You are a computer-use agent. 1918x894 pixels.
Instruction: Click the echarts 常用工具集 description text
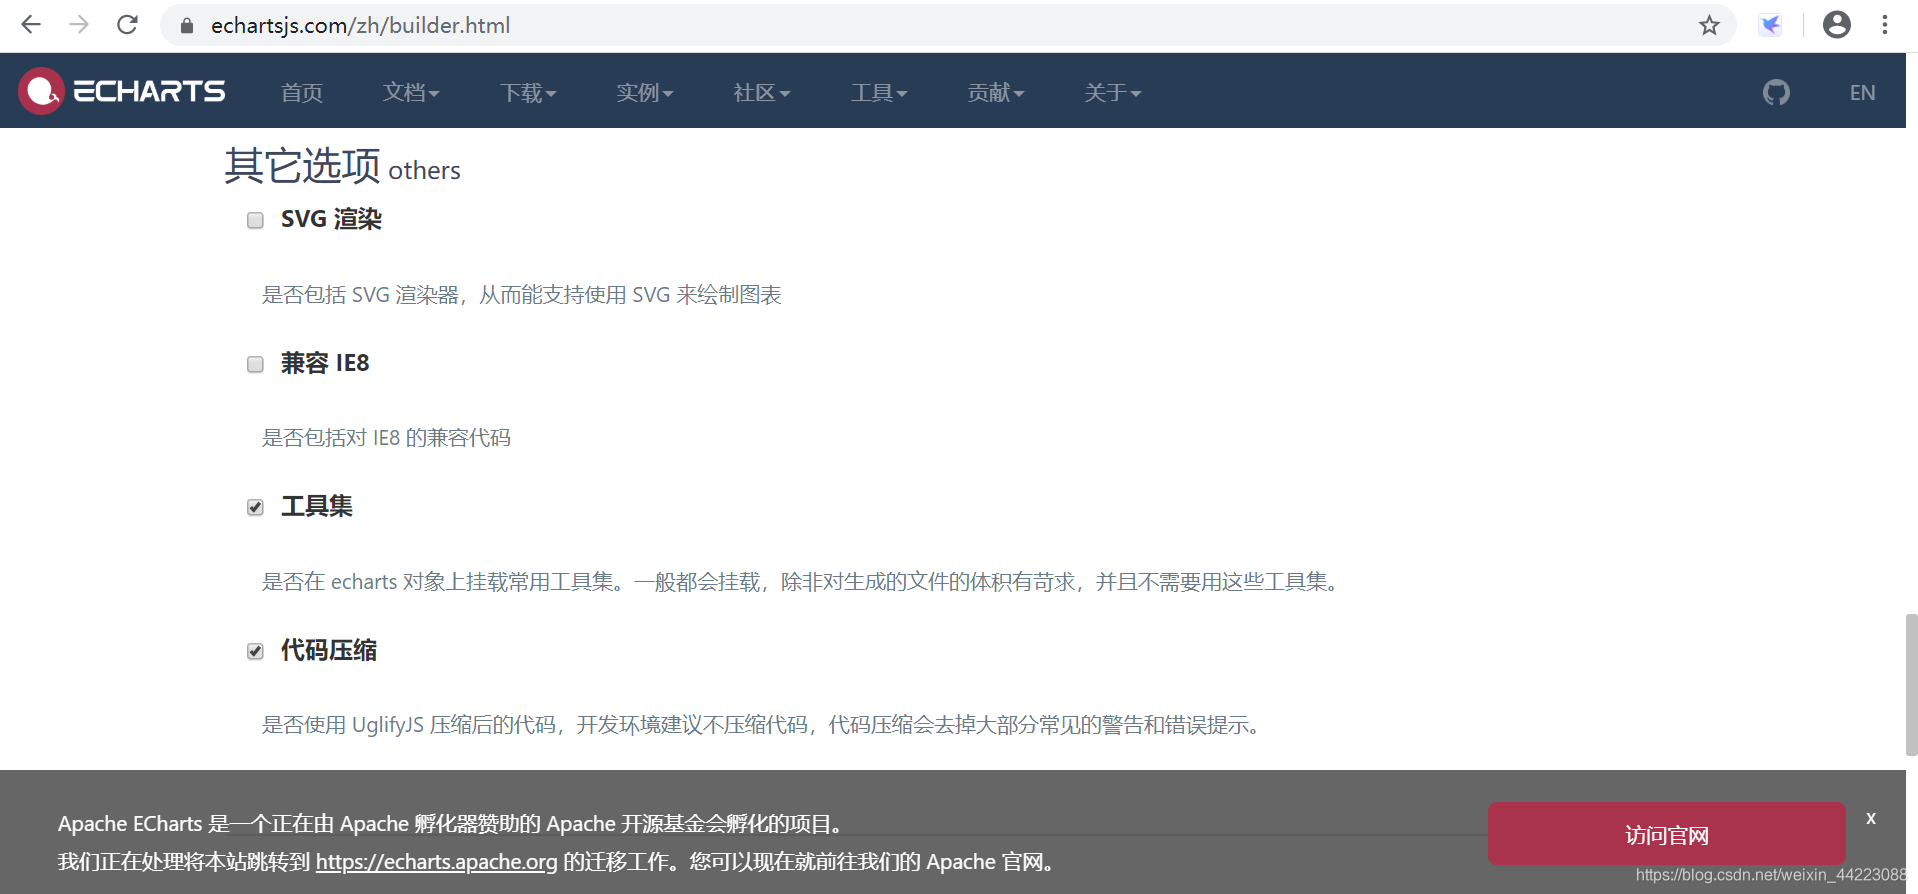(802, 582)
